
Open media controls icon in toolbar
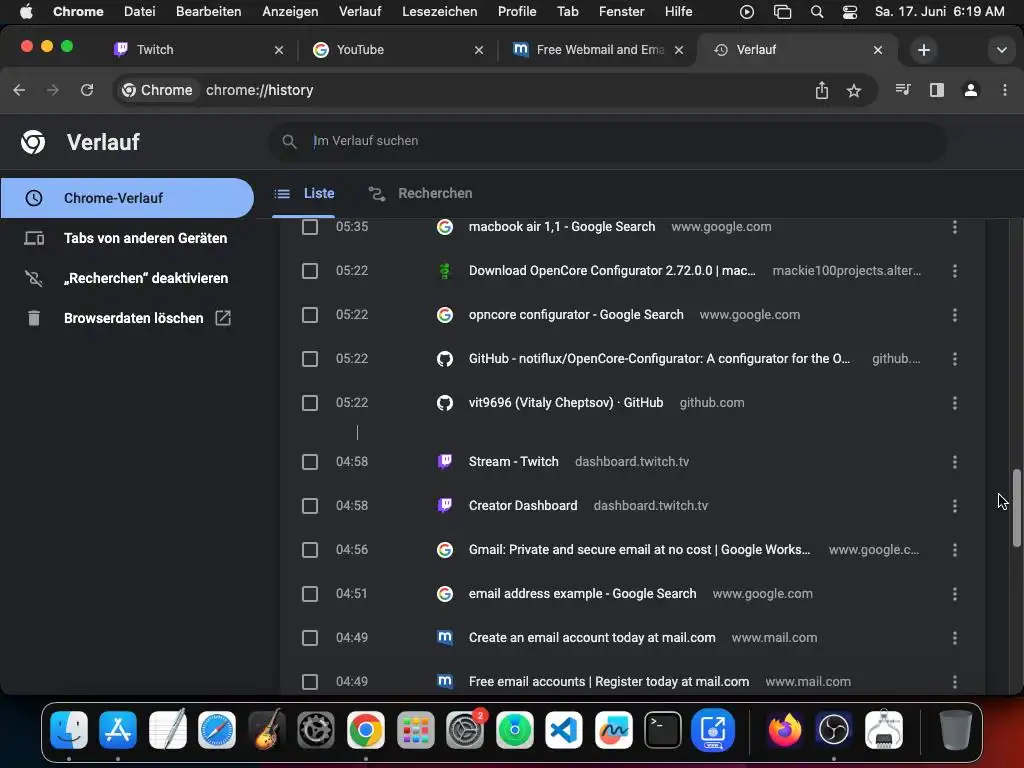coord(903,89)
